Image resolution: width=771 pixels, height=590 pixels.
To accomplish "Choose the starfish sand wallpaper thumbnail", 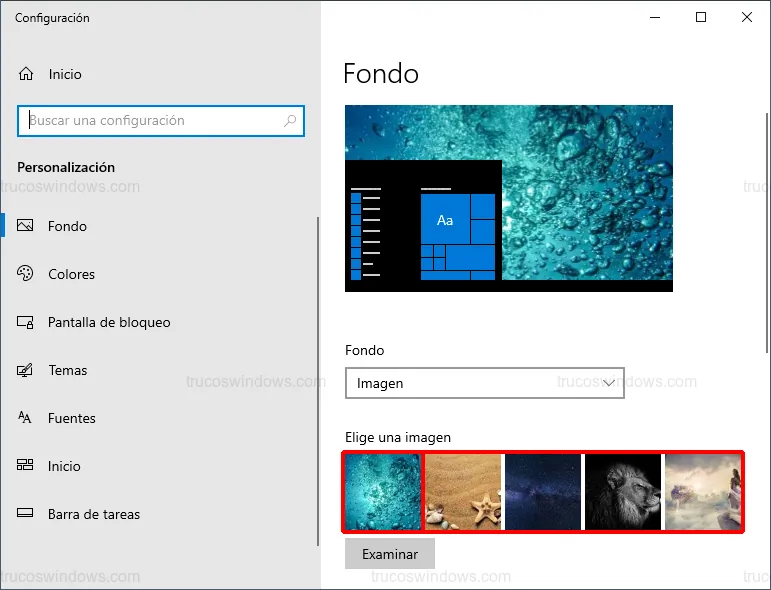I will pos(463,492).
